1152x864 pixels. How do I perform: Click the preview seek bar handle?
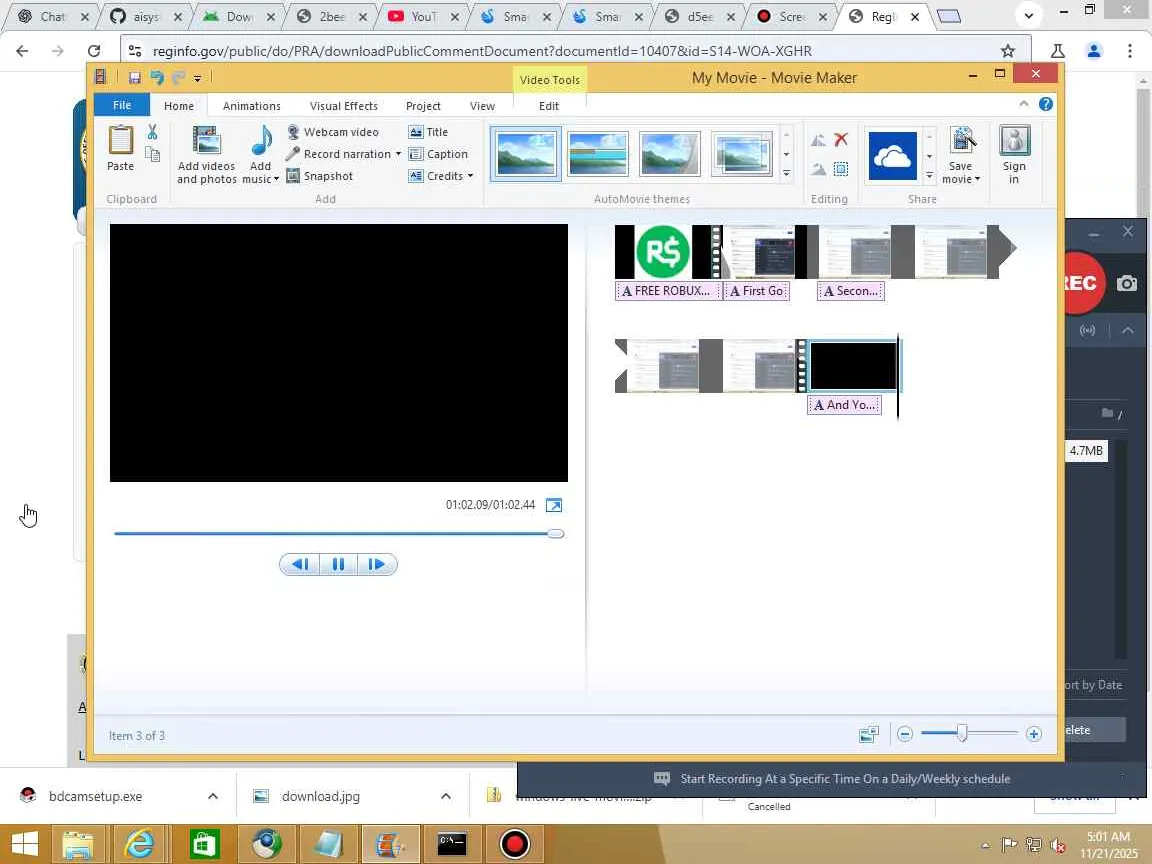click(x=556, y=533)
